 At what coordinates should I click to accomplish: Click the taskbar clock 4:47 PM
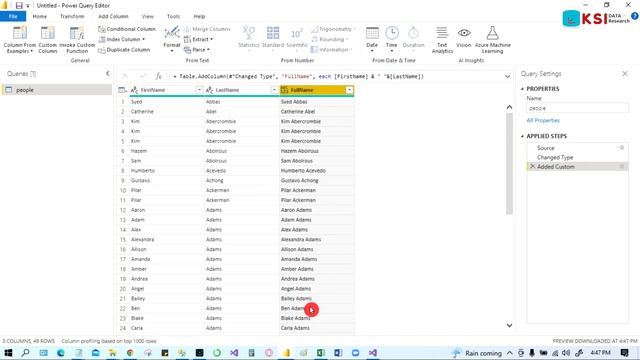tap(600, 353)
